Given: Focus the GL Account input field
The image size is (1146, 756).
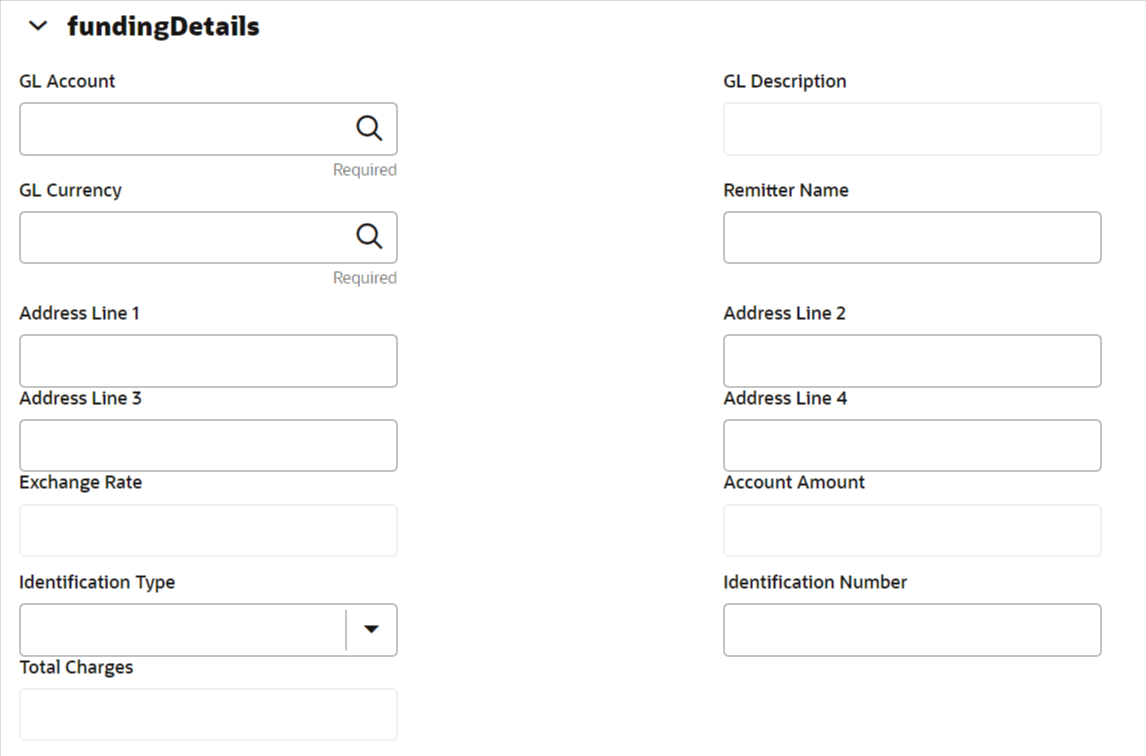Looking at the screenshot, I should click(182, 129).
